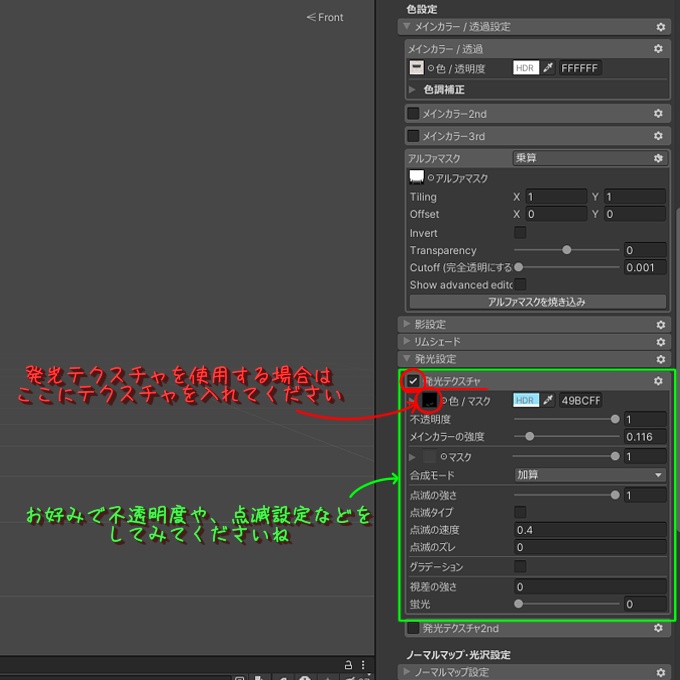Expand the リムシェード section
This screenshot has height=680, width=680.
pos(406,341)
